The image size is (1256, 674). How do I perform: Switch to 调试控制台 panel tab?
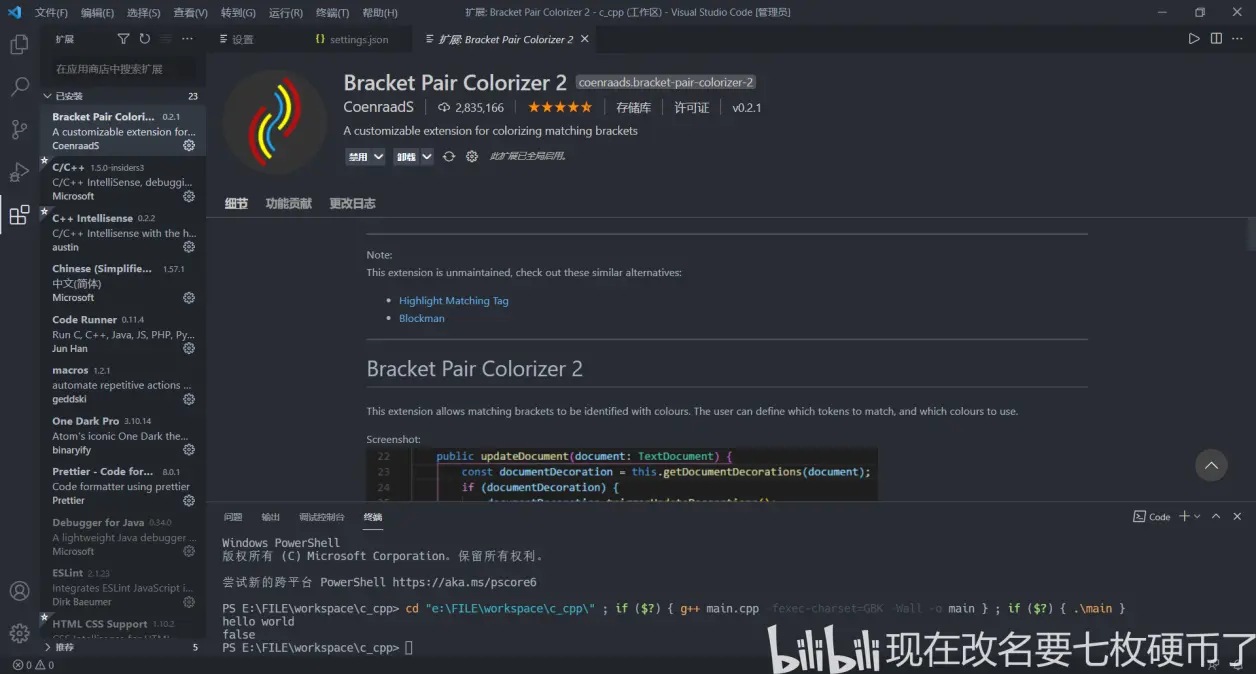pyautogui.click(x=321, y=517)
